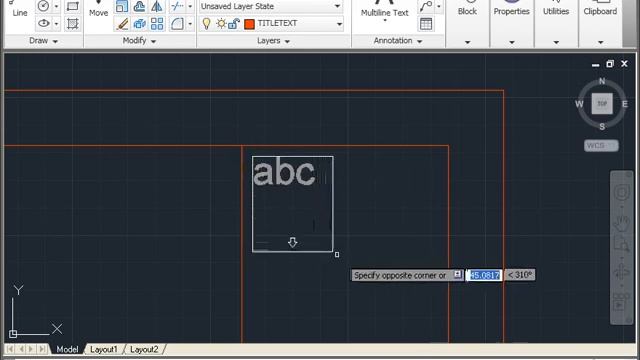
Task: Click the Erase tool icon
Action: (122, 24)
